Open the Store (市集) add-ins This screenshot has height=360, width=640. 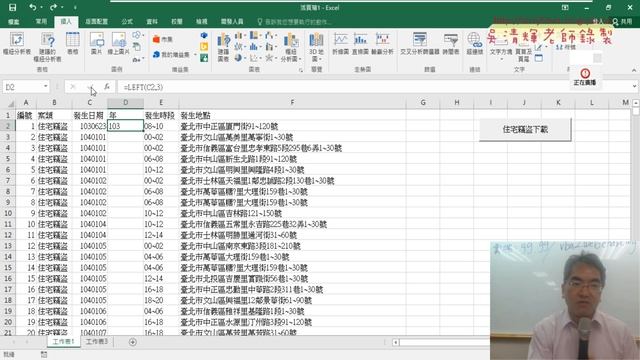point(163,39)
